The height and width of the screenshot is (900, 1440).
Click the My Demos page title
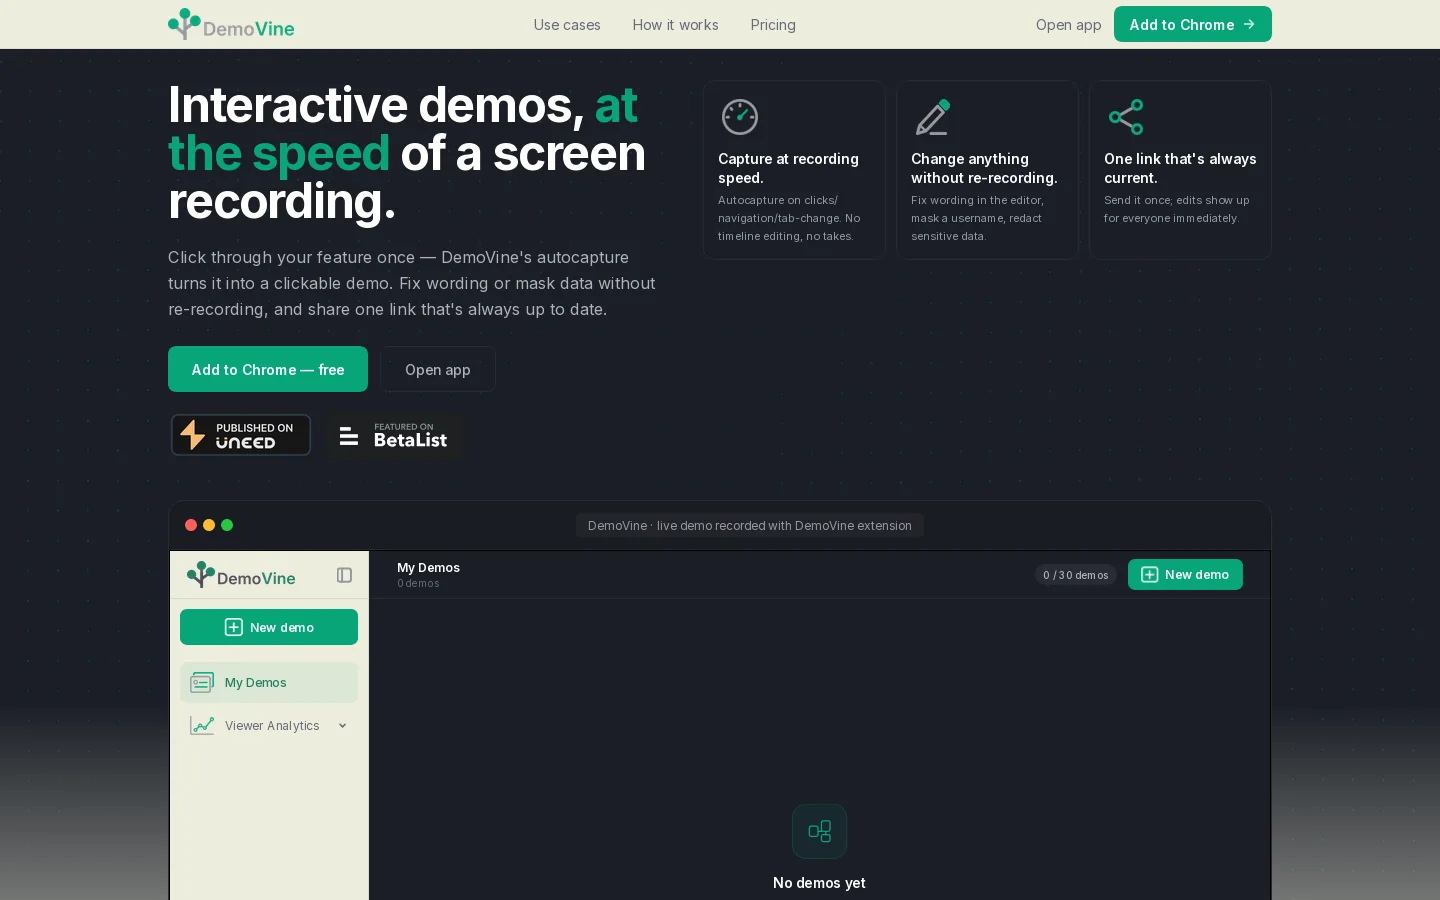pos(428,567)
